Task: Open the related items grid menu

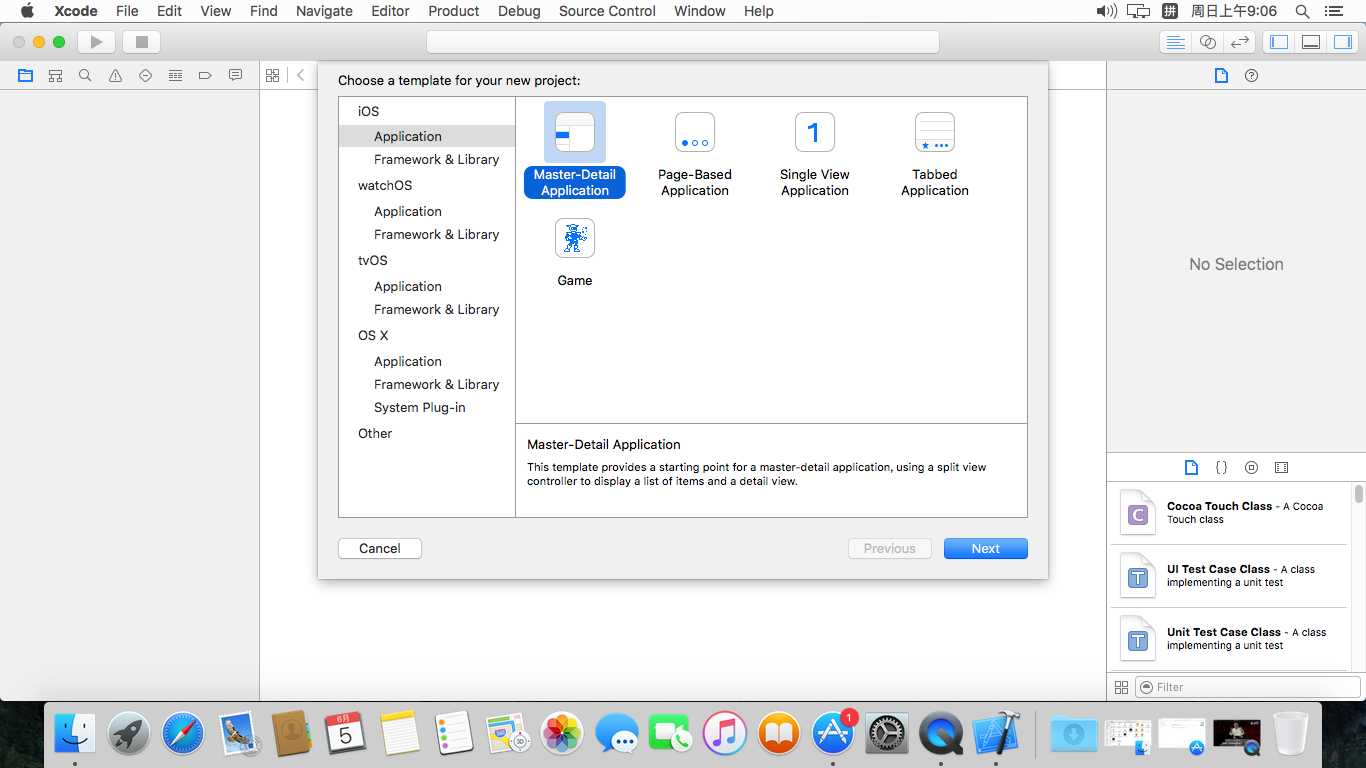Action: pyautogui.click(x=272, y=75)
